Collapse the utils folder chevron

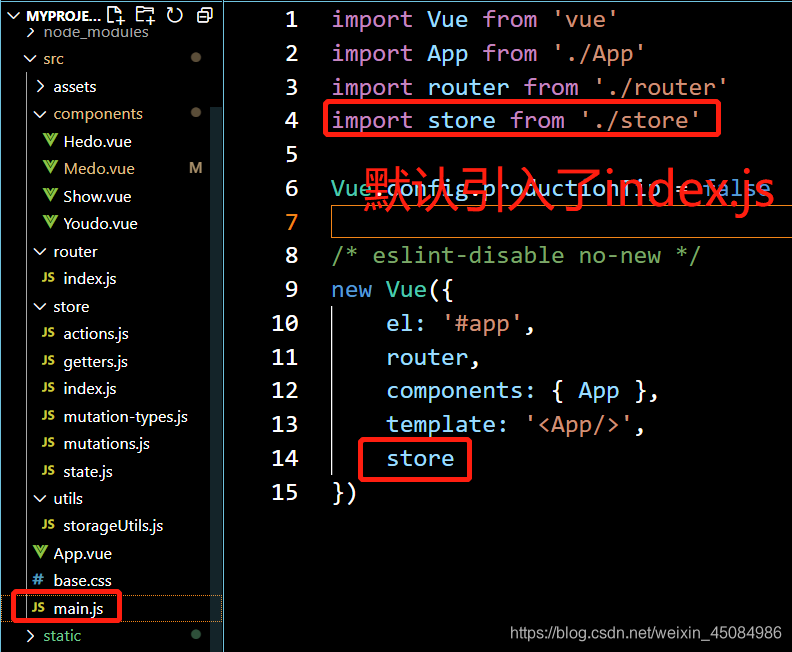[40, 498]
